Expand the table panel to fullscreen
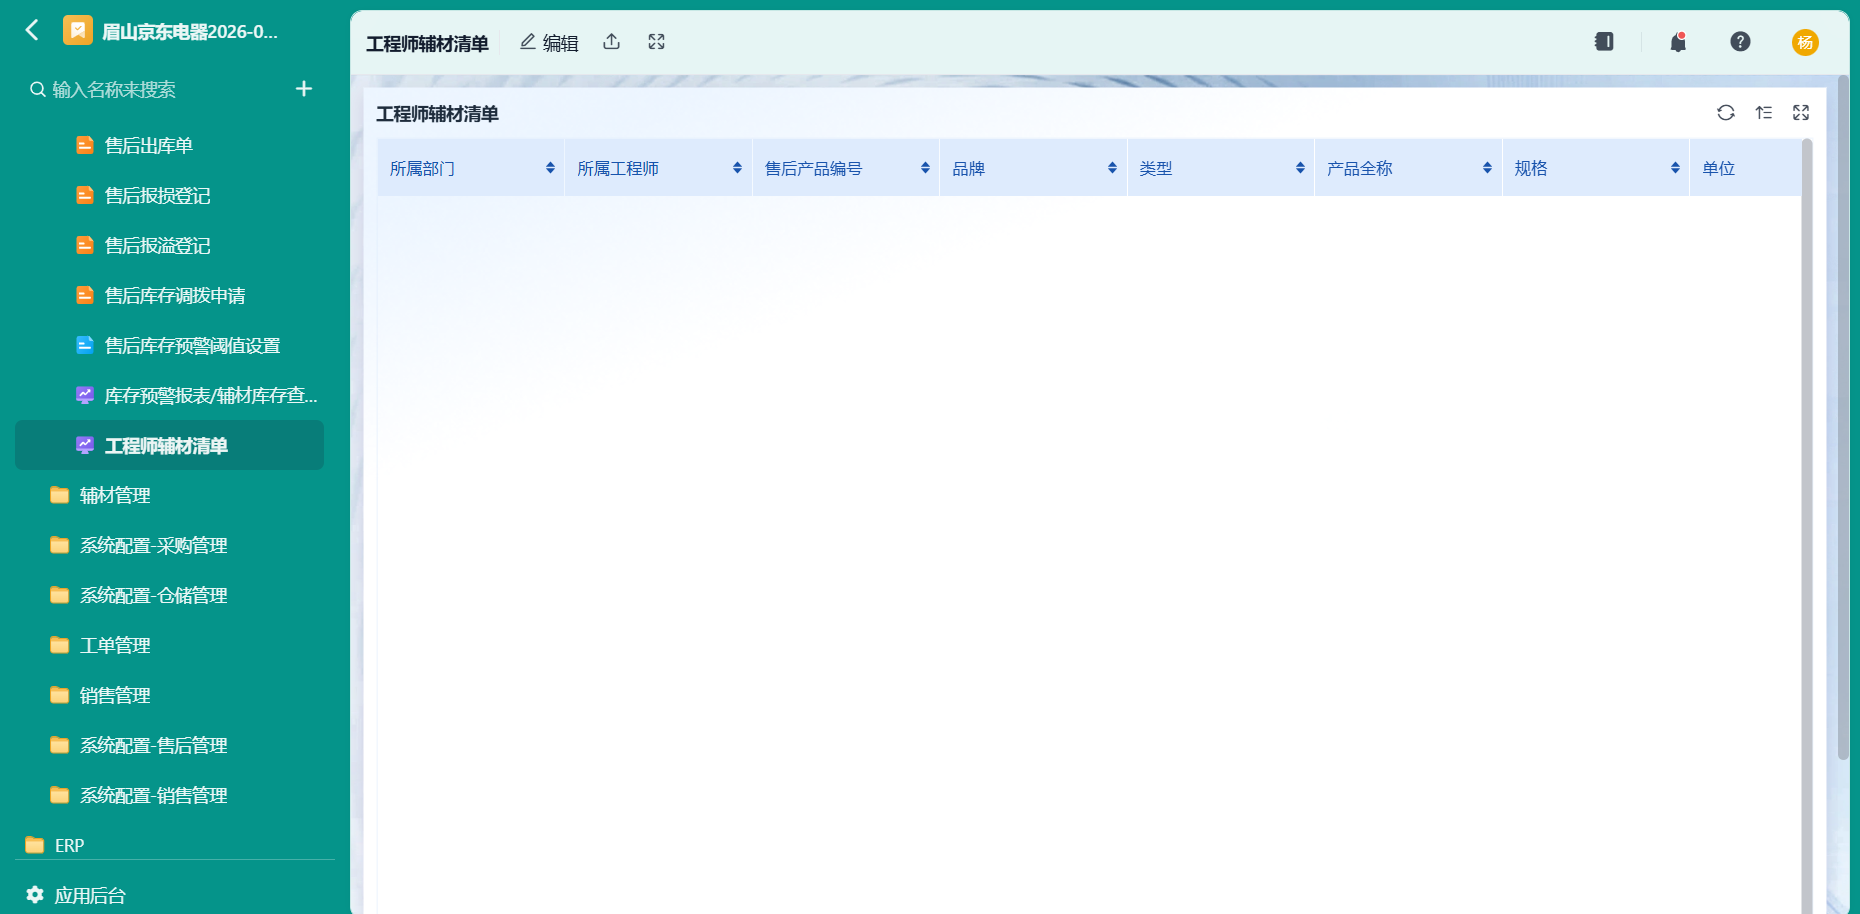Viewport: 1860px width, 914px height. 1801,113
